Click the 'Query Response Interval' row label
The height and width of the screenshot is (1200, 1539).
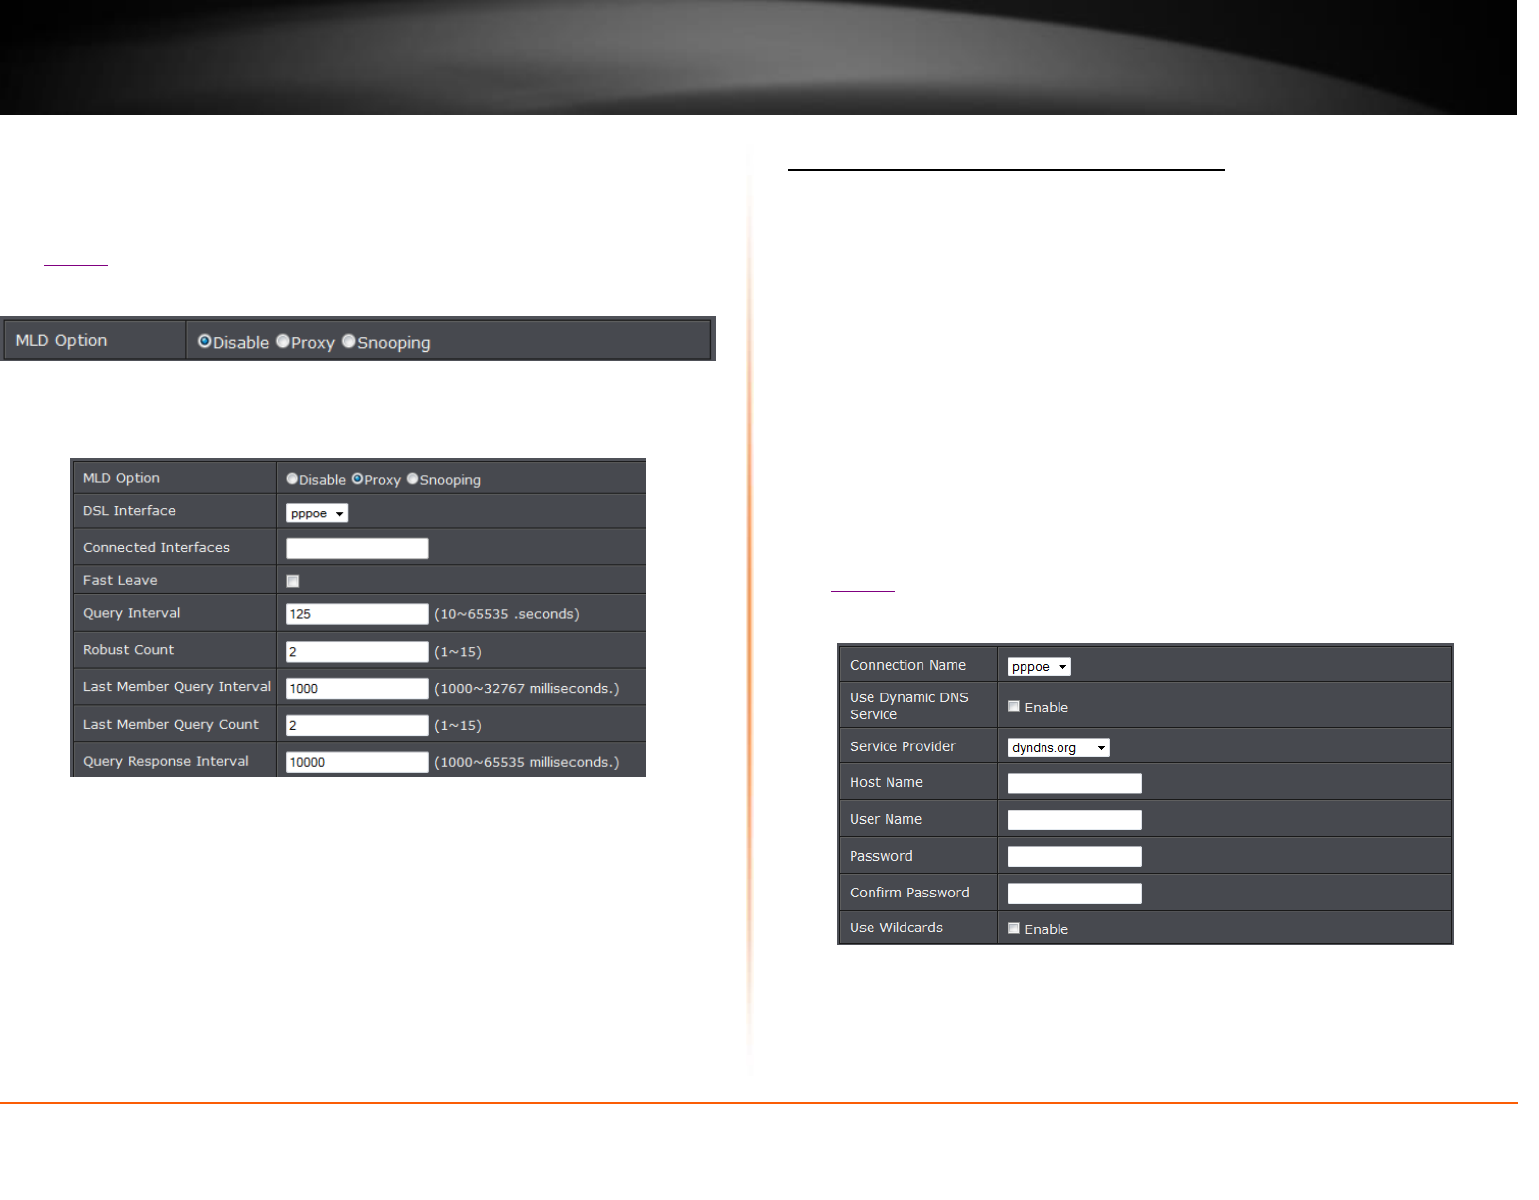(x=166, y=761)
